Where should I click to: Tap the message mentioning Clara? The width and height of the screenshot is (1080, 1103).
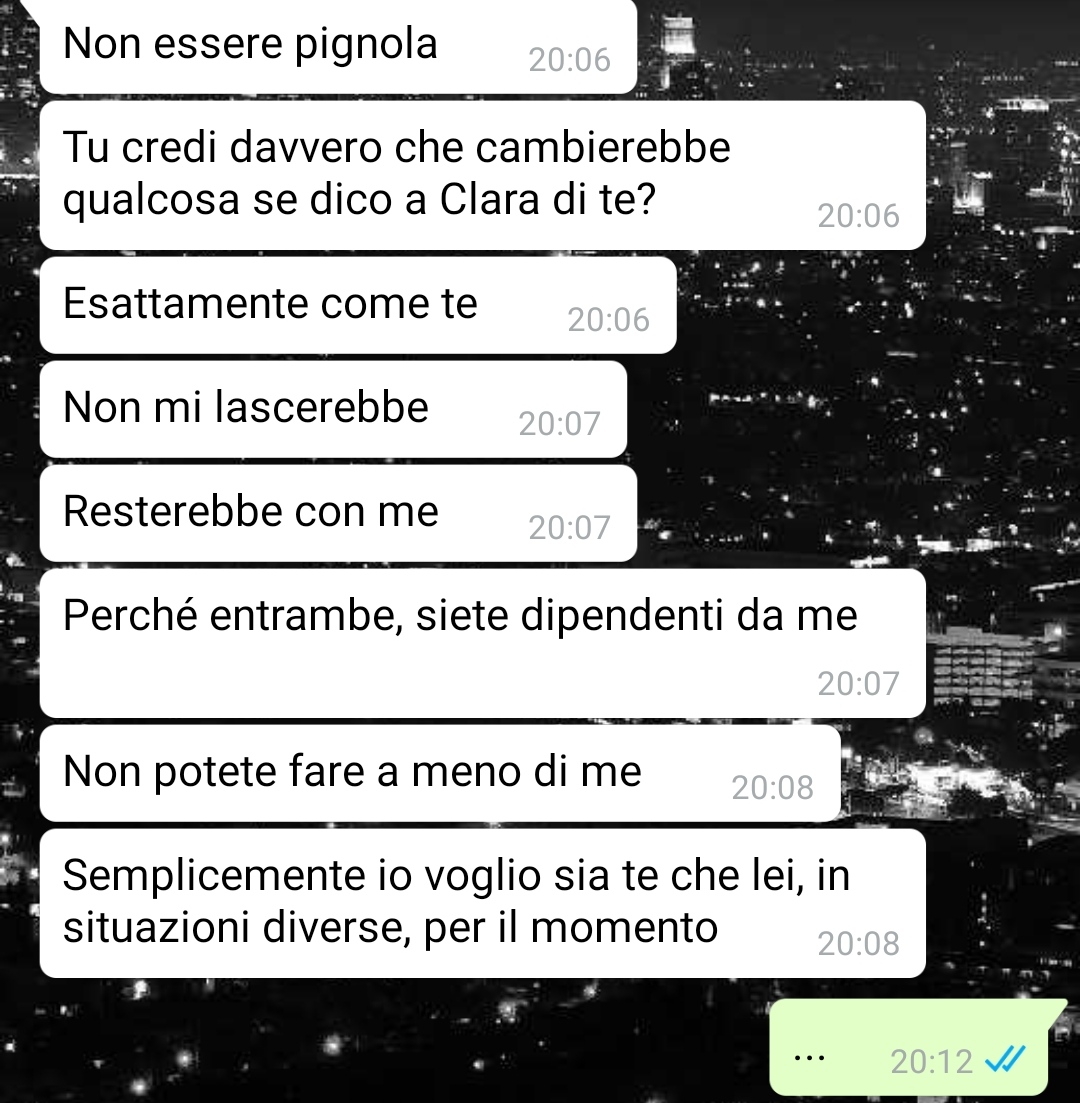point(483,175)
